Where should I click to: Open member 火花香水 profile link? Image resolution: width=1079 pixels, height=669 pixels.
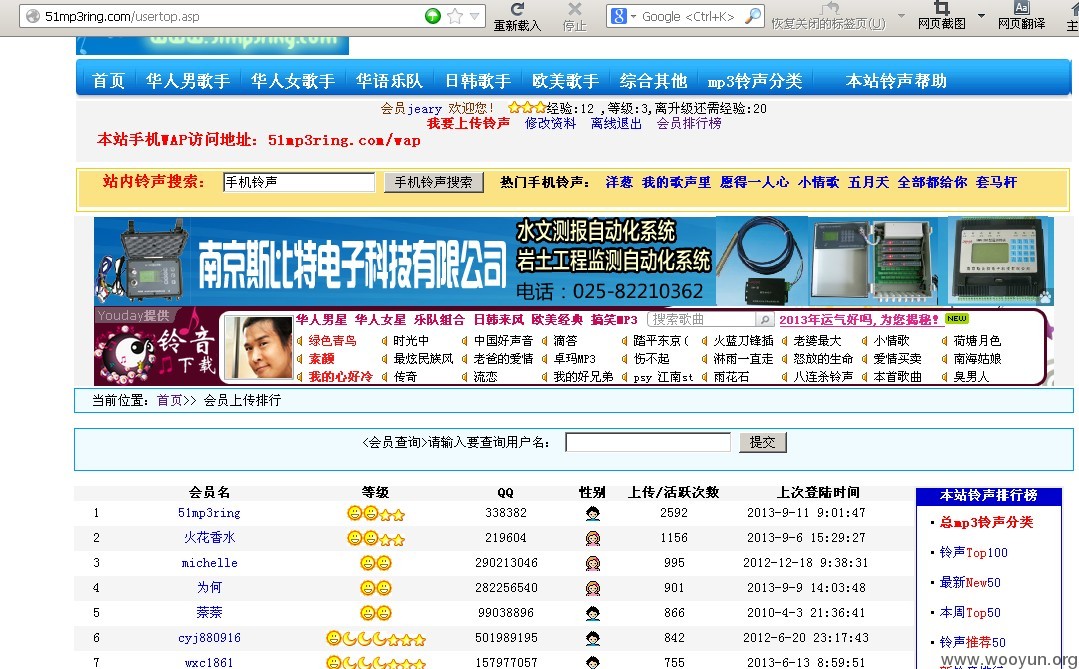pyautogui.click(x=209, y=538)
